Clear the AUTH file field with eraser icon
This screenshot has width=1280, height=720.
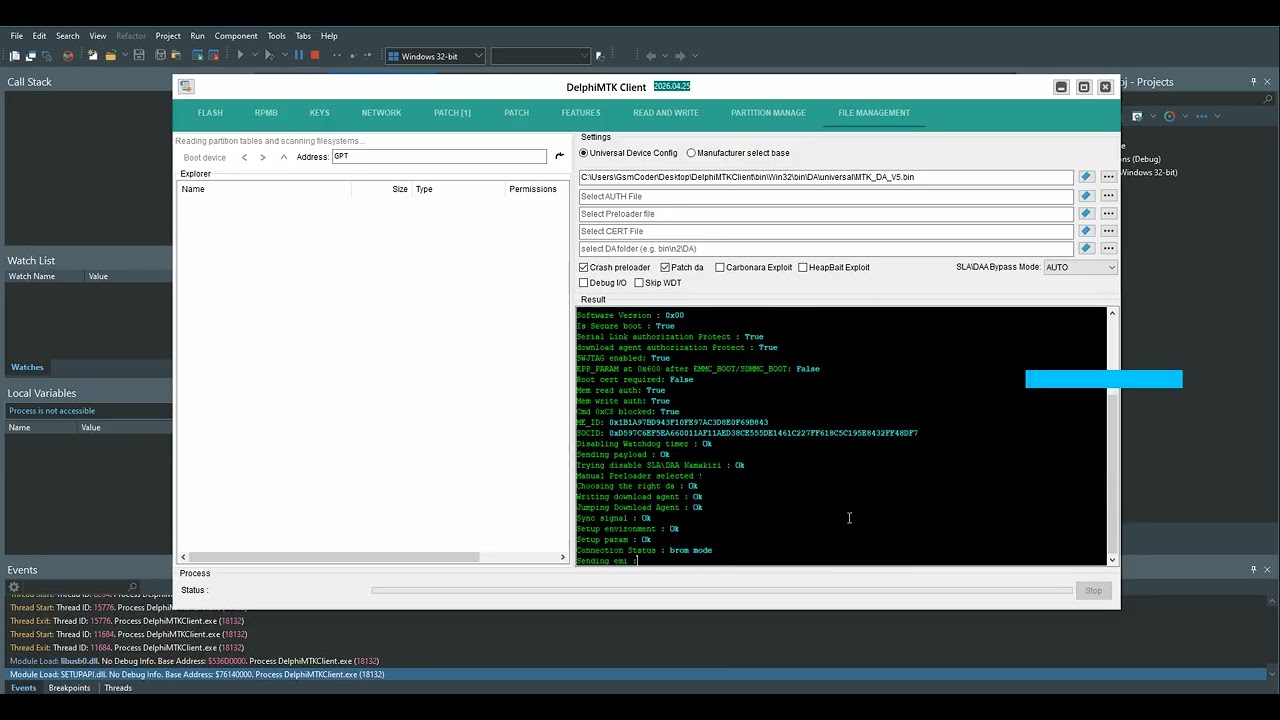[x=1086, y=196]
